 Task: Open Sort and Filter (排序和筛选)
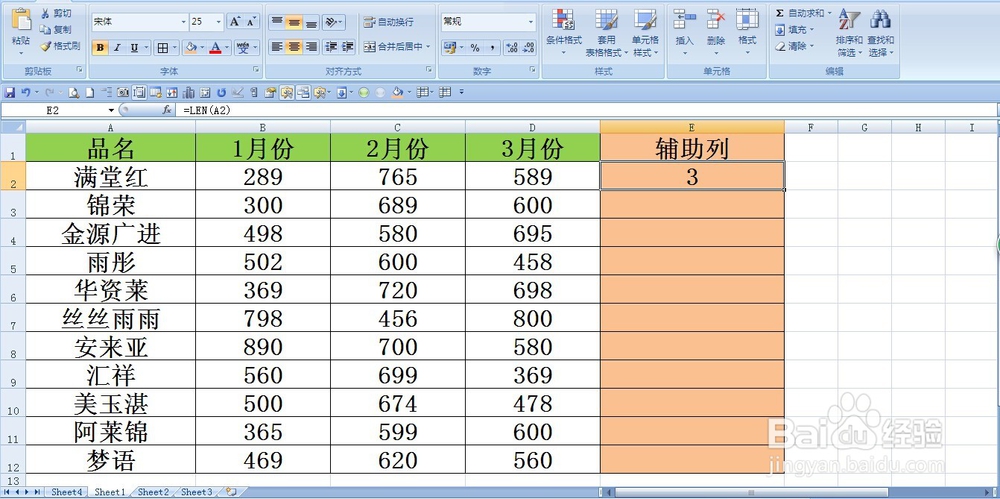point(849,32)
